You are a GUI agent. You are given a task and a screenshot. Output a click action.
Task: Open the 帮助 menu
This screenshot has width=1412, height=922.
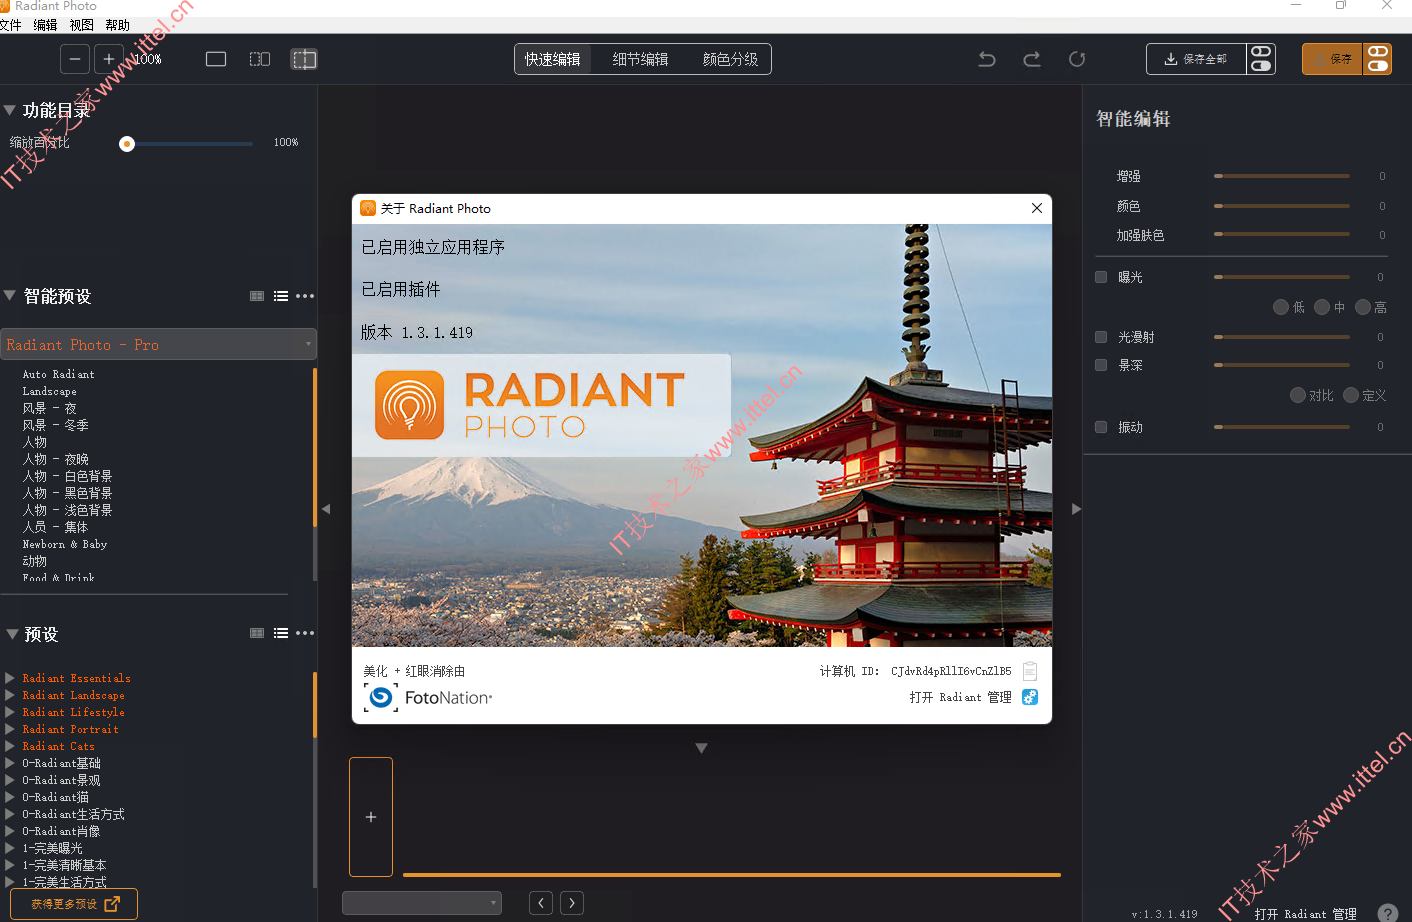[117, 25]
